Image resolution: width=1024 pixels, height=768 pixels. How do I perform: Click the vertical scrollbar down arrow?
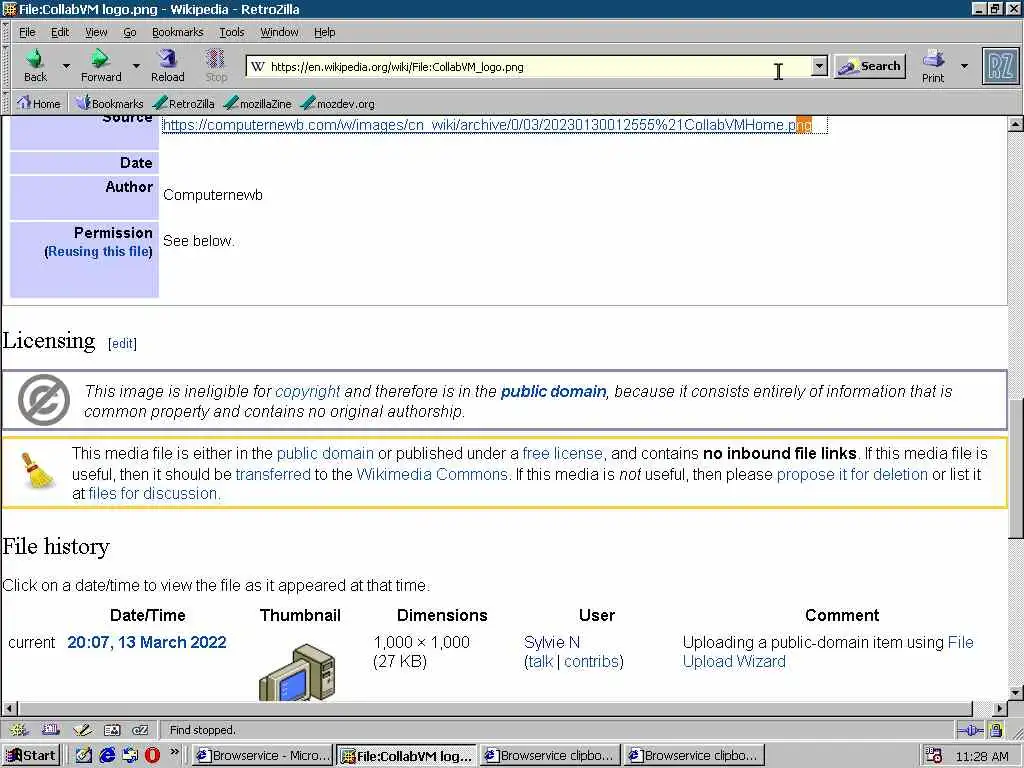tap(1016, 693)
